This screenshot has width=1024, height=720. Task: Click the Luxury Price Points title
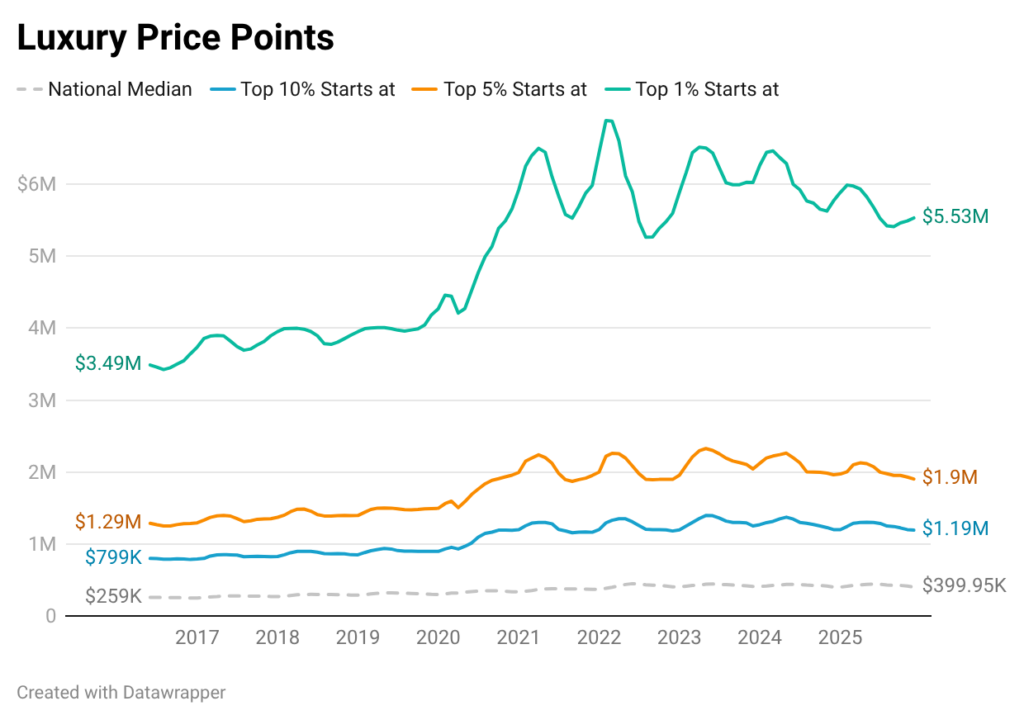coord(175,38)
